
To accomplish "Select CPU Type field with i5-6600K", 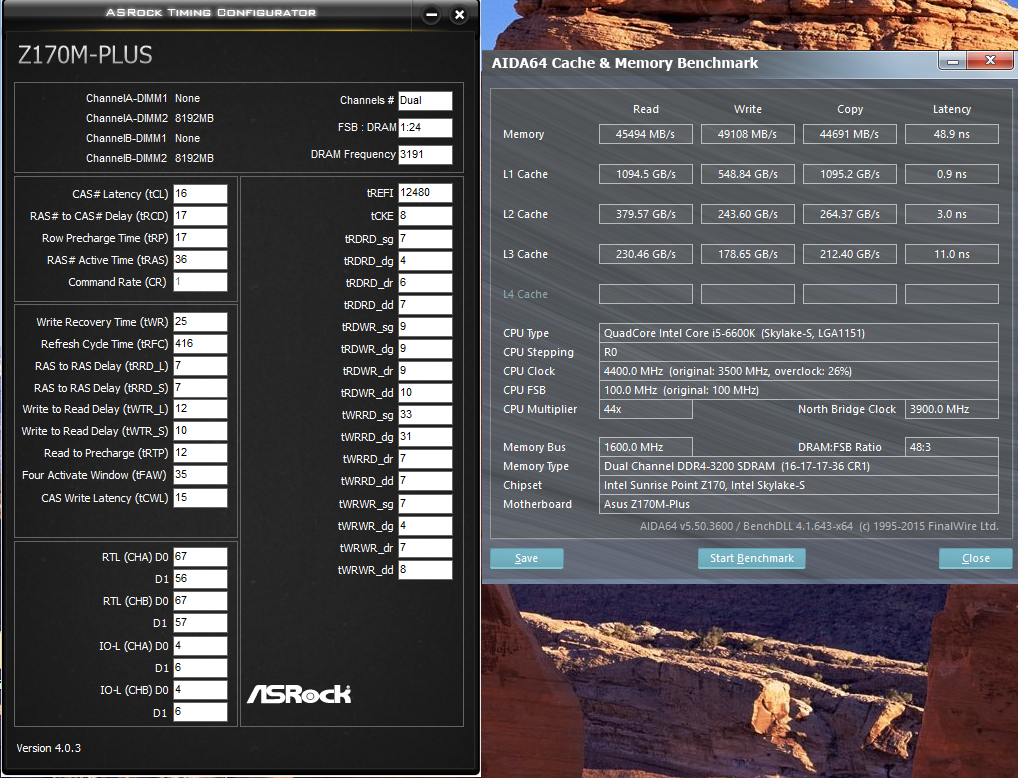I will (x=799, y=333).
